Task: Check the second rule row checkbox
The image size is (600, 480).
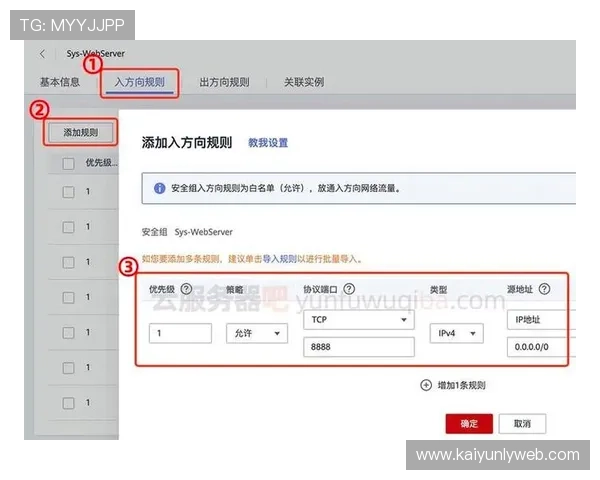Action: 68,227
